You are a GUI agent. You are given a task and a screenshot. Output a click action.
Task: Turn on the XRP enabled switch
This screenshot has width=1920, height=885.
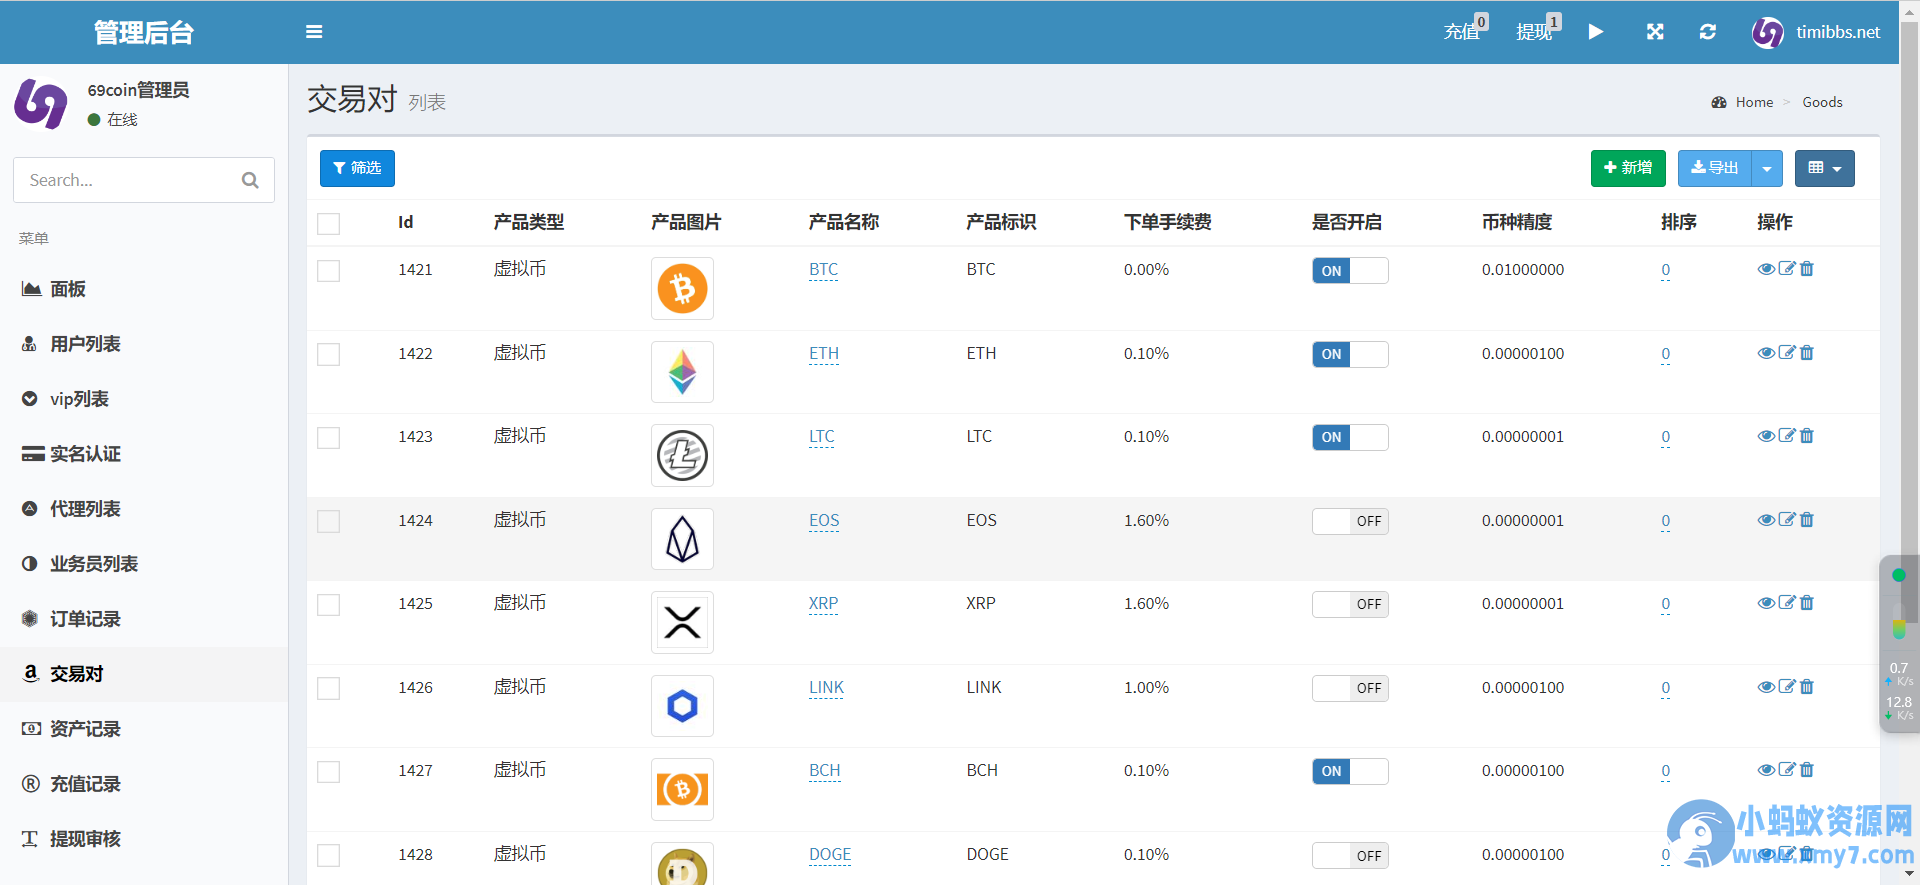coord(1350,604)
